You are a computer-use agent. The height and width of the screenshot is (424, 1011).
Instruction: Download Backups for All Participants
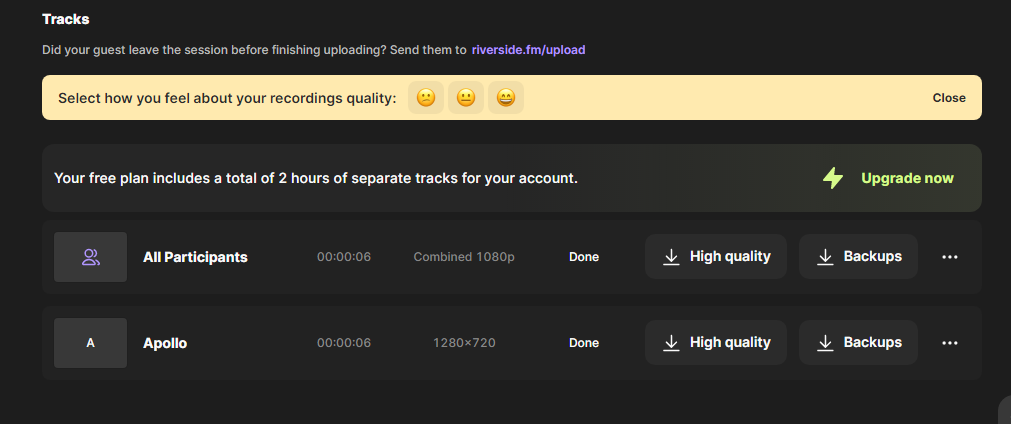pyautogui.click(x=858, y=256)
